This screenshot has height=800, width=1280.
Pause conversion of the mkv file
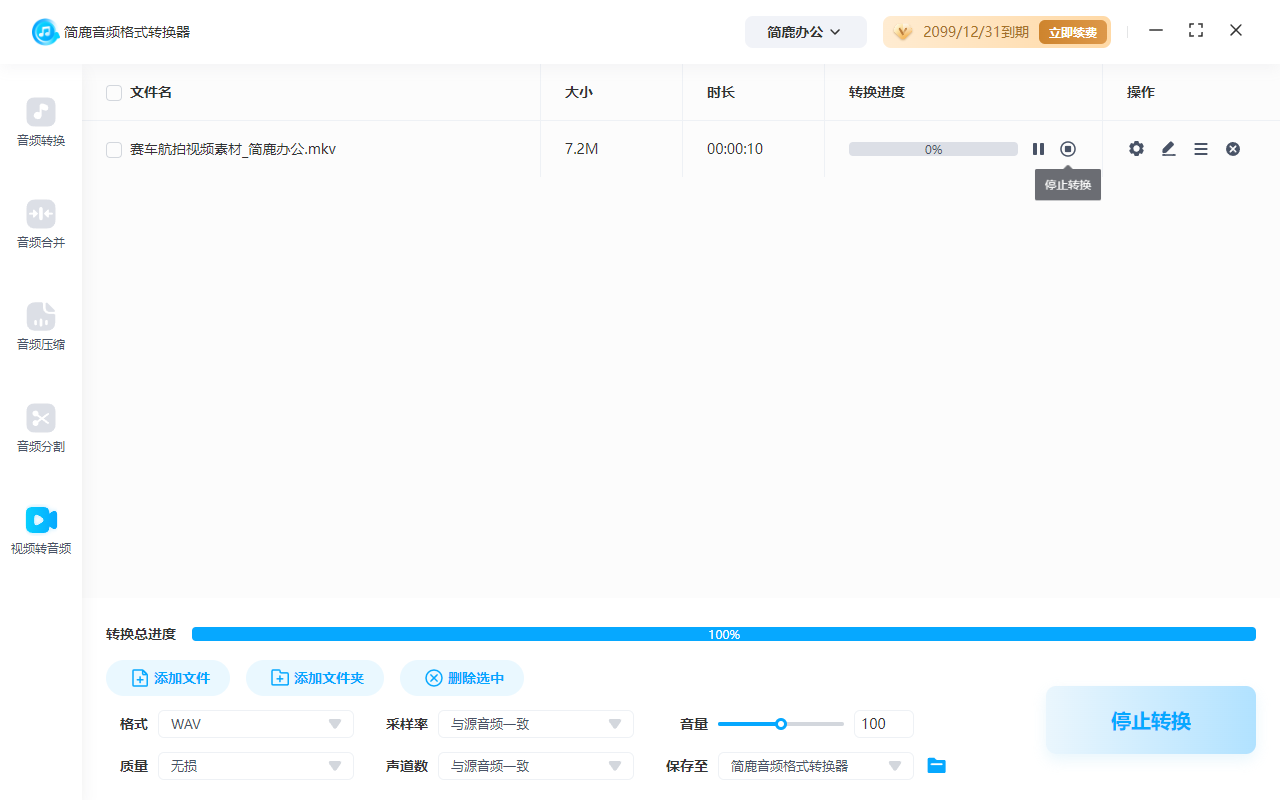pos(1038,148)
